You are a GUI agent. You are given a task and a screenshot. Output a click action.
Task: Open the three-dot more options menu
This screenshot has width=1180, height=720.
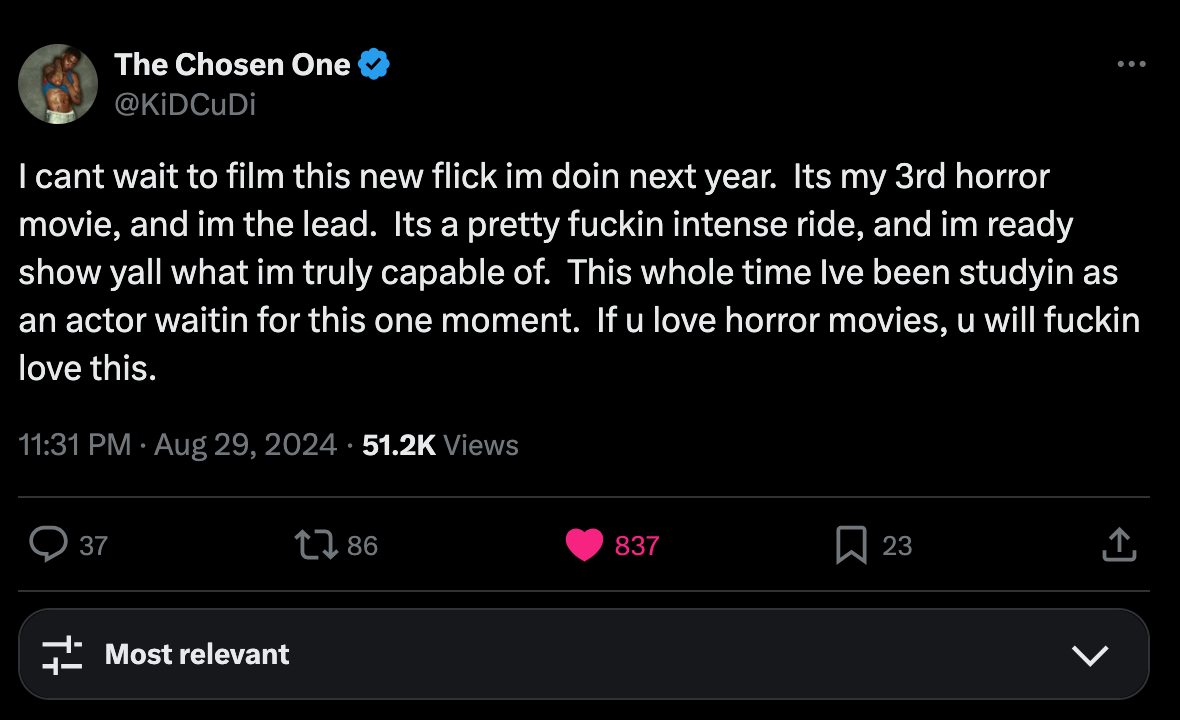point(1131,65)
